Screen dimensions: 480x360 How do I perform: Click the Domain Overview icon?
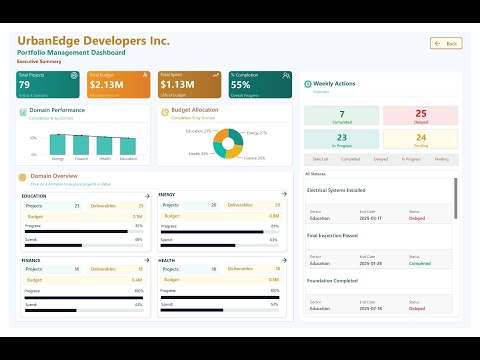[x=22, y=177]
